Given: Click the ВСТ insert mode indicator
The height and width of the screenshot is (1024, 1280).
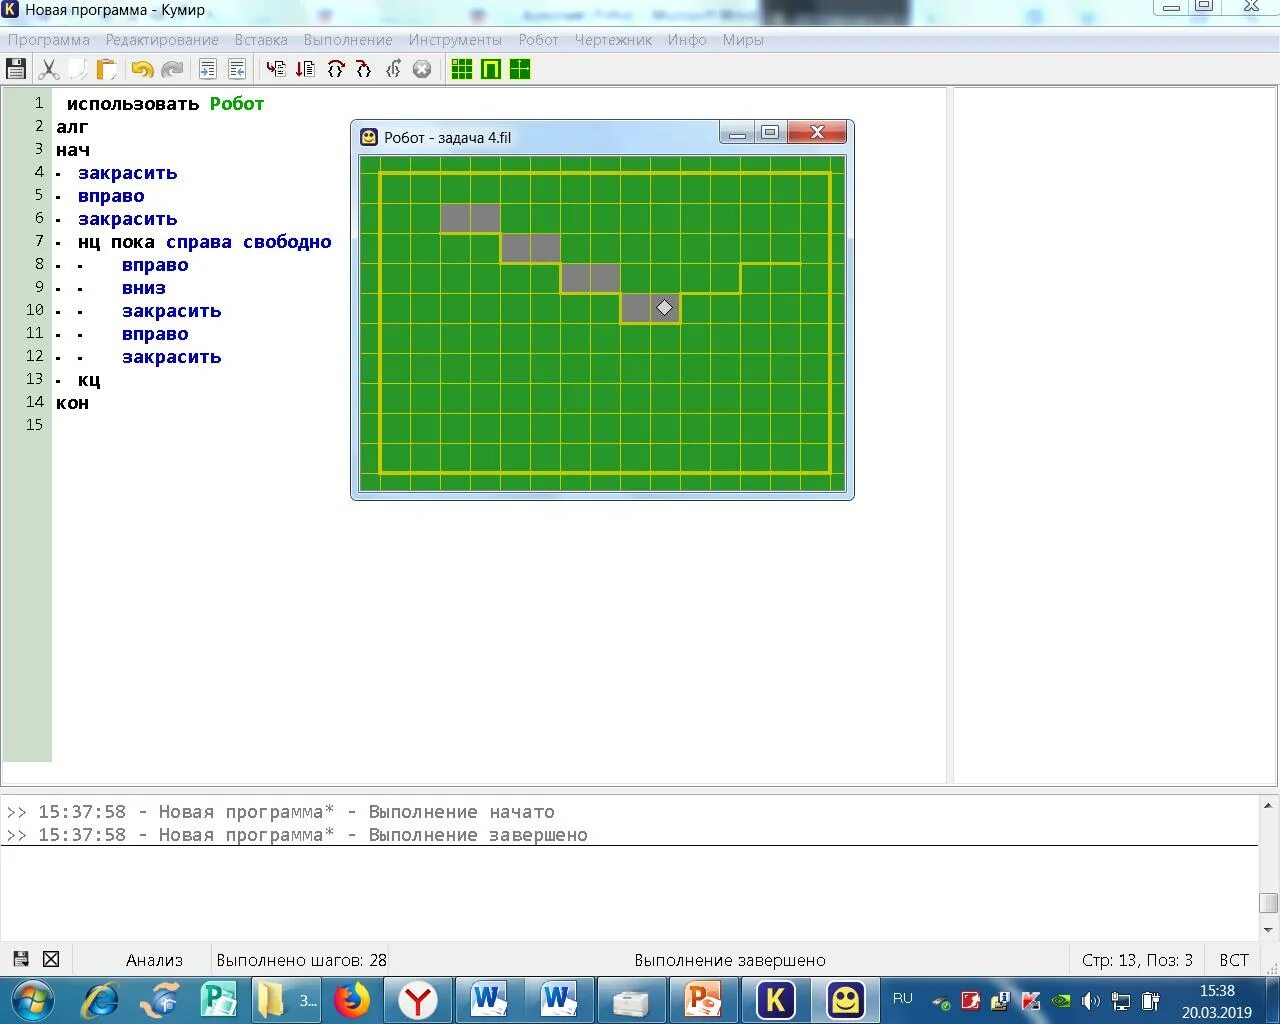Looking at the screenshot, I should [x=1234, y=960].
